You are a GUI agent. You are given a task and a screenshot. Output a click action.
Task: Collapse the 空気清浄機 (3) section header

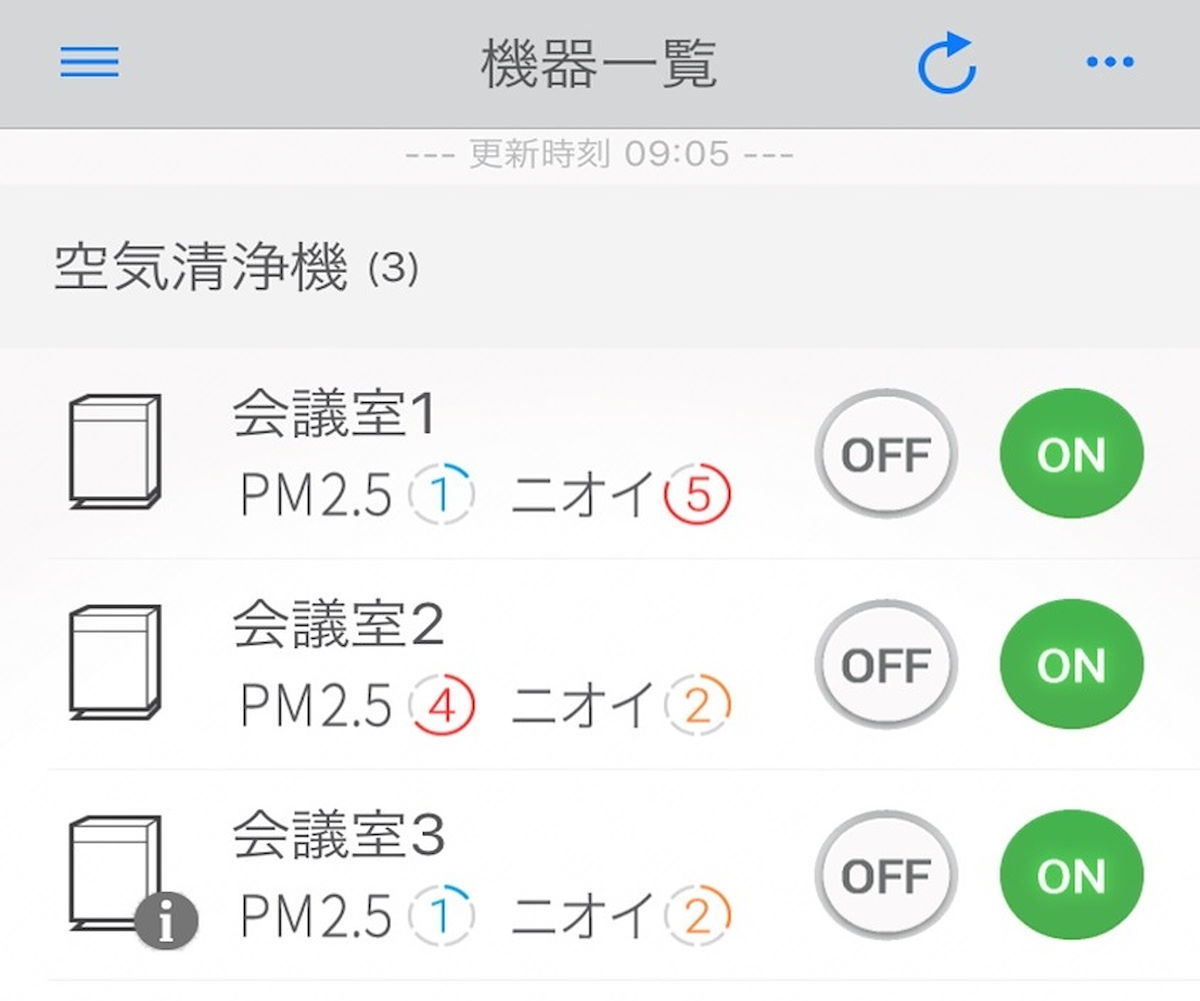click(600, 267)
